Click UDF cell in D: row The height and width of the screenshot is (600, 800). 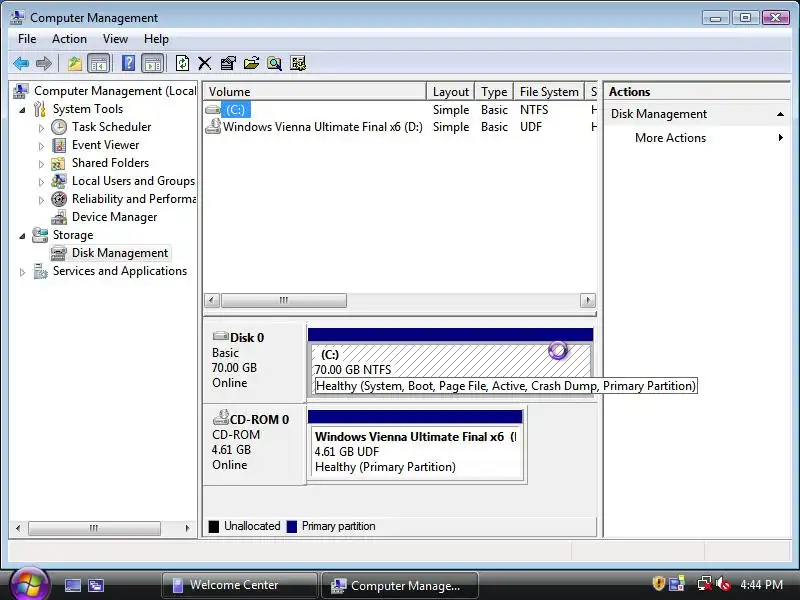[531, 127]
